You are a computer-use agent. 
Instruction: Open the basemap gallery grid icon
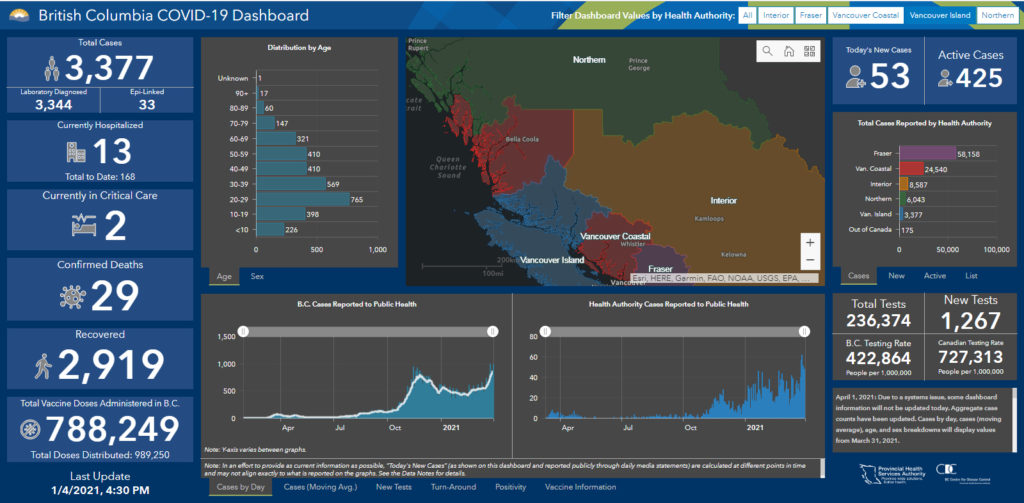point(809,51)
